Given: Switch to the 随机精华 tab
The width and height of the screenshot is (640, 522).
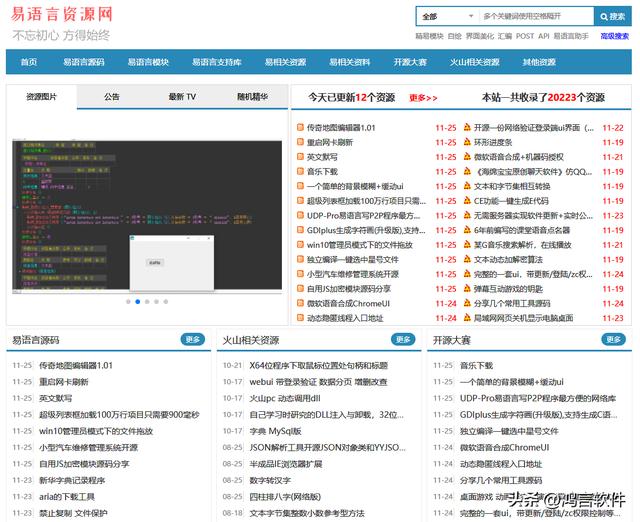Looking at the screenshot, I should [253, 97].
